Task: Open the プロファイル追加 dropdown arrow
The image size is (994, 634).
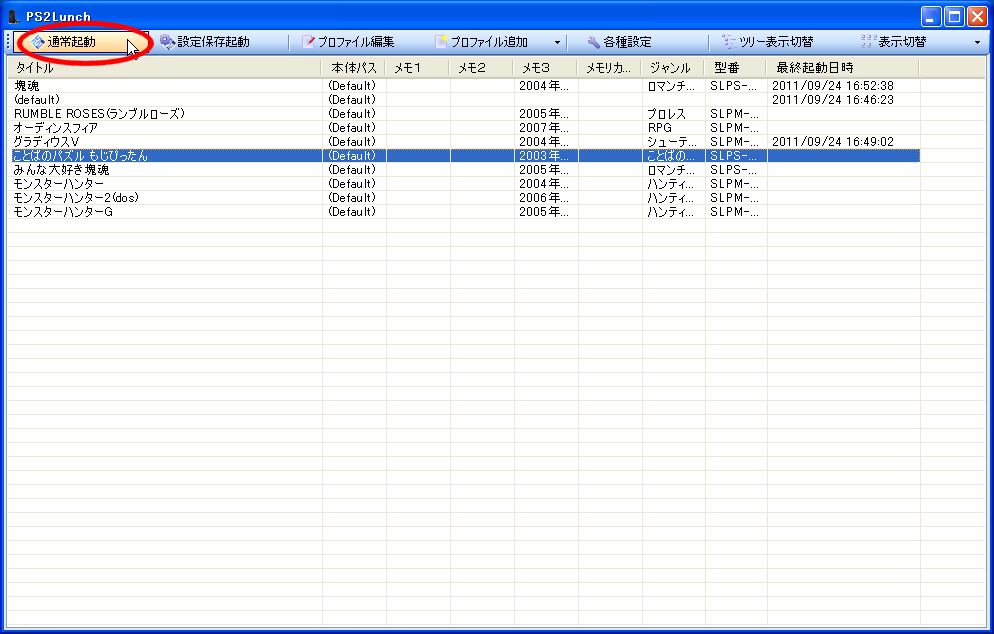Action: 557,42
